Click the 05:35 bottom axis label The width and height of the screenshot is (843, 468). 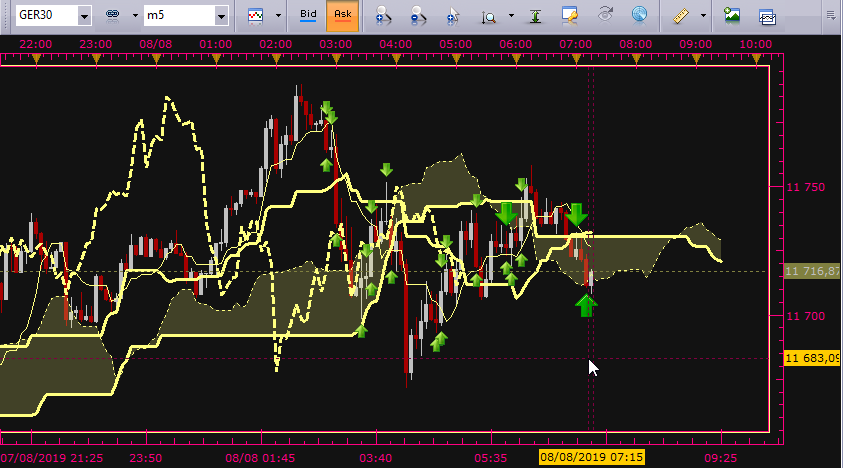tap(490, 458)
